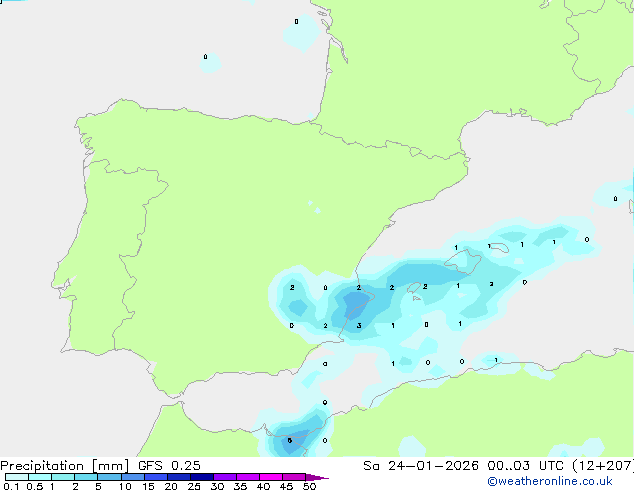Click the 45–50 mm legend color swatch

294,477
